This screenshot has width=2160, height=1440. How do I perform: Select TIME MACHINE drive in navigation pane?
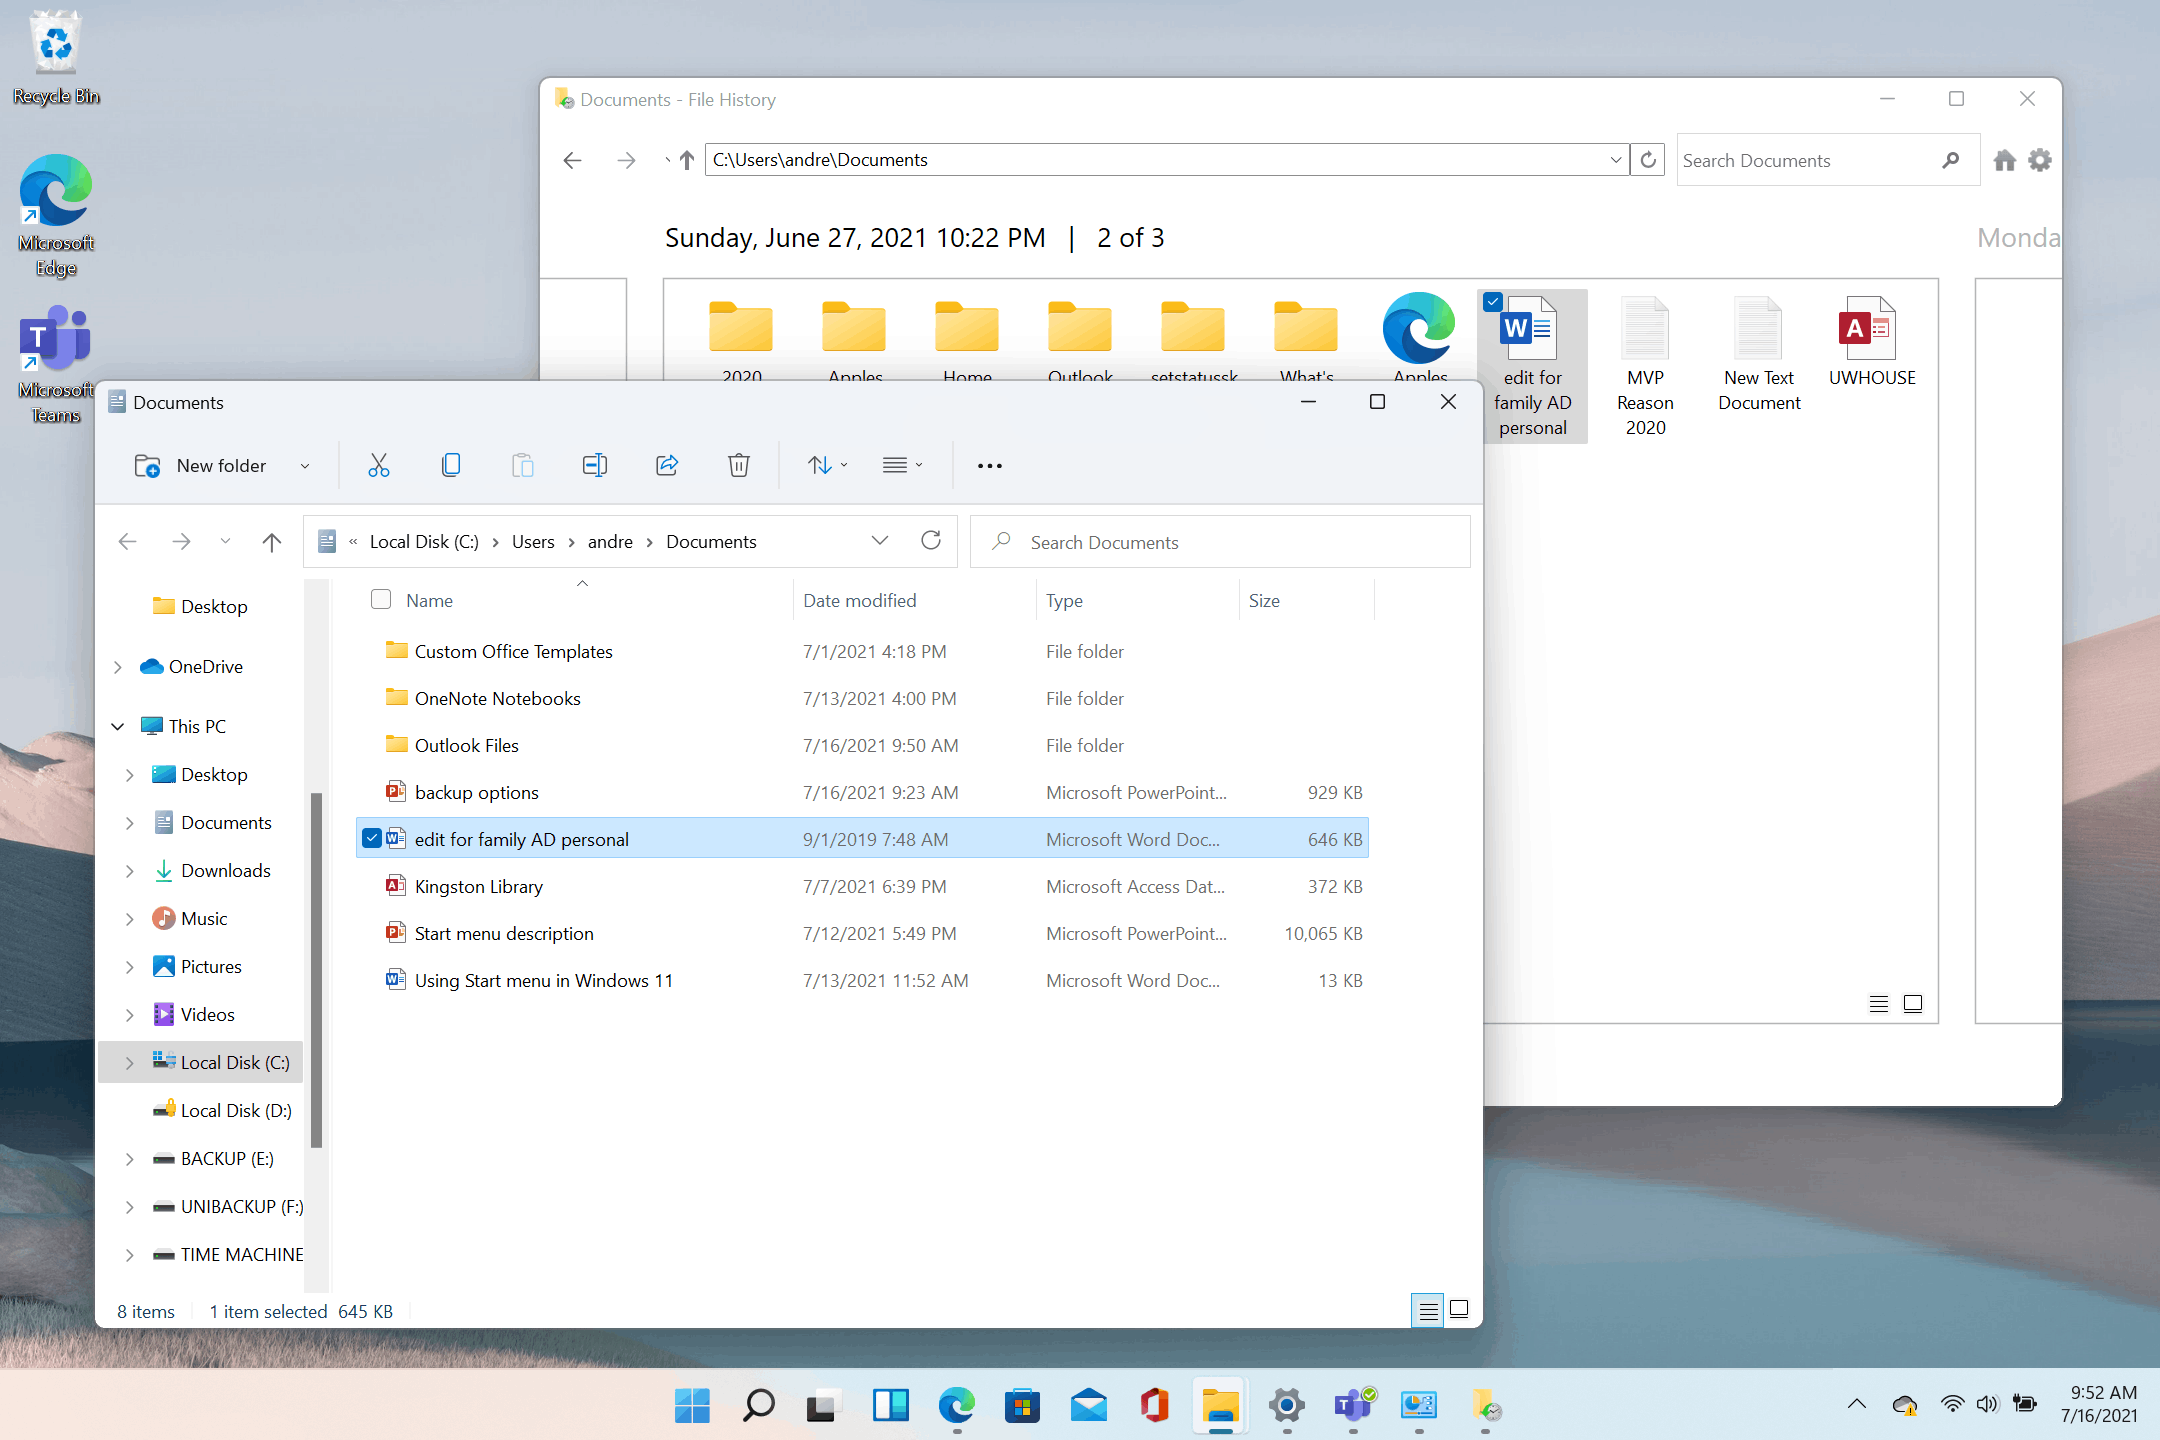[242, 1254]
